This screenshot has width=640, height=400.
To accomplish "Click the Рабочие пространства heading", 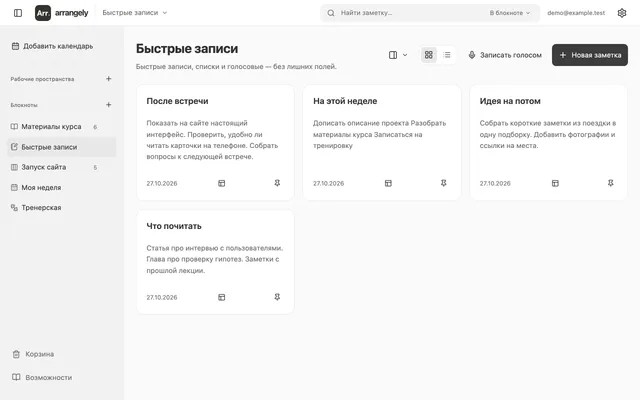I will (x=42, y=79).
